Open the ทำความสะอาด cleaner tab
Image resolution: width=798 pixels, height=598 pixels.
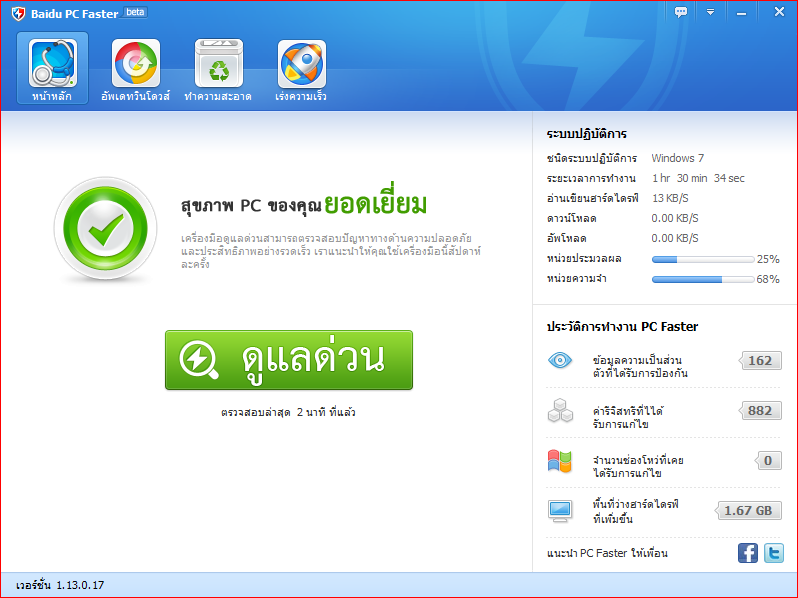tap(218, 69)
